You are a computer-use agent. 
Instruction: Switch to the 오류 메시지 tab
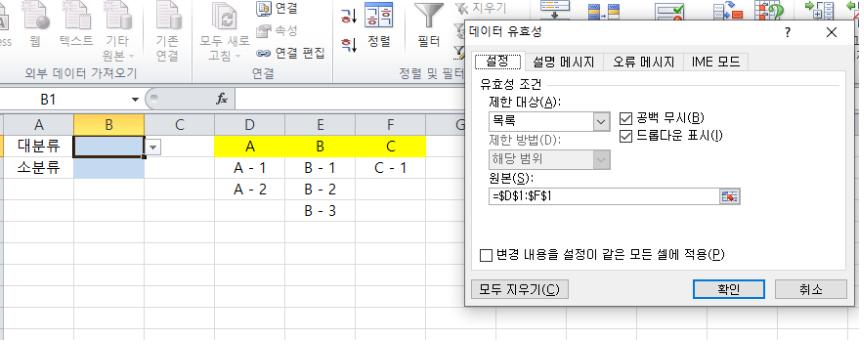coord(643,62)
